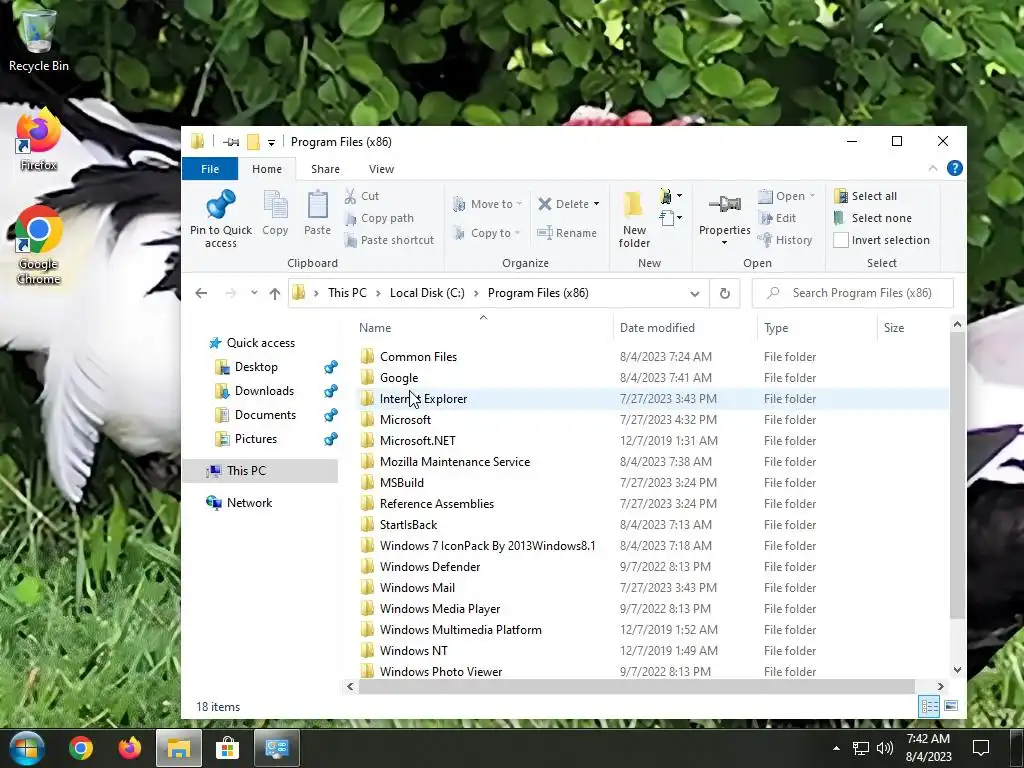
Task: Select Documents in navigation pane
Action: point(265,415)
